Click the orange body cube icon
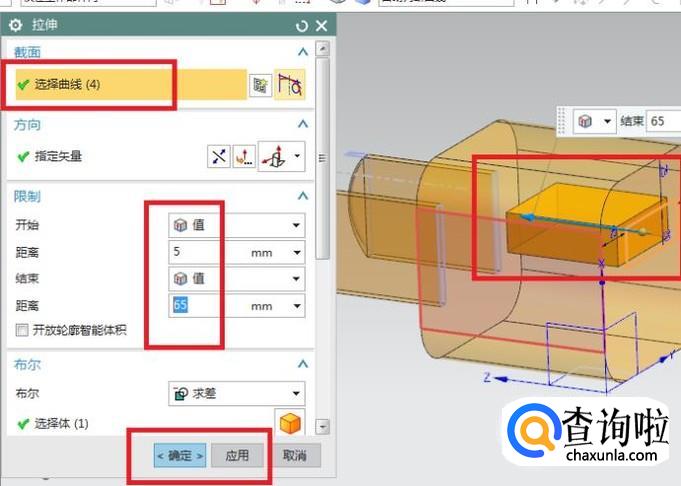Viewport: 681px width, 486px height. (x=290, y=423)
